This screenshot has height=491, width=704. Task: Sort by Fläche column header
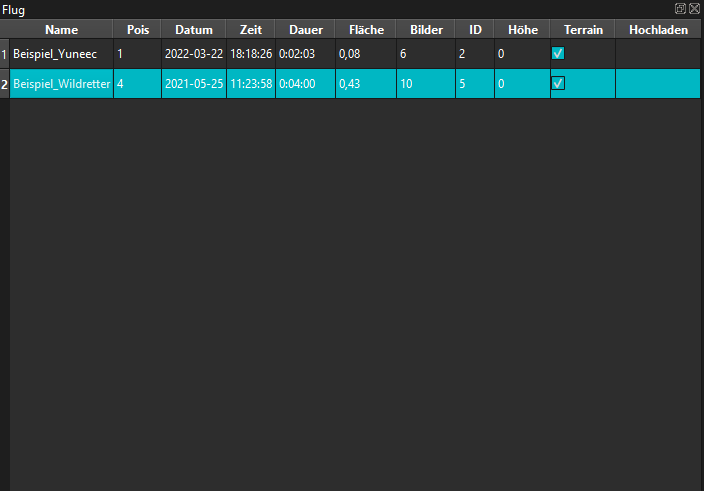[x=365, y=30]
